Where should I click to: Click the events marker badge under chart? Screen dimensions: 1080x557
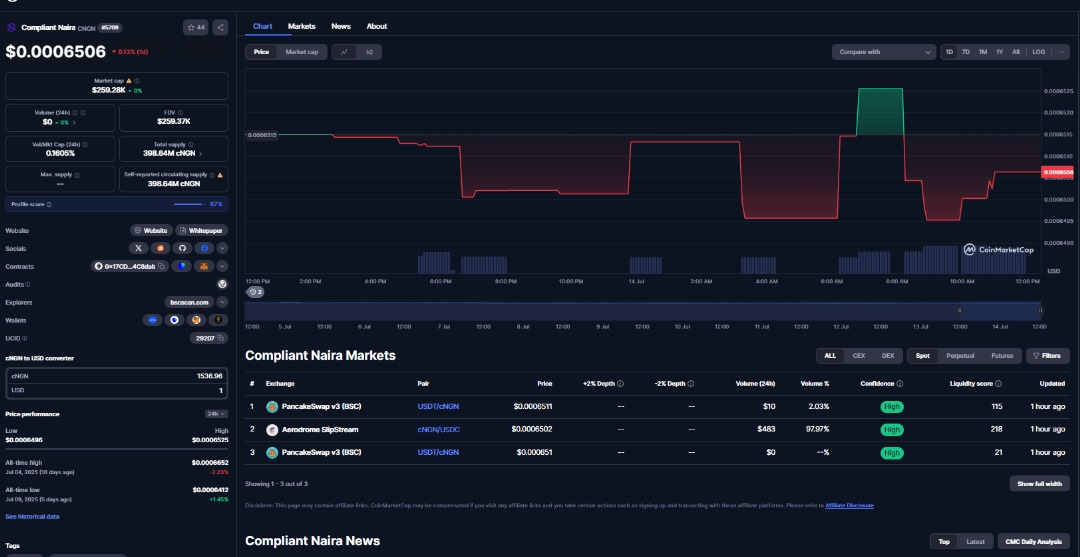pyautogui.click(x=255, y=292)
